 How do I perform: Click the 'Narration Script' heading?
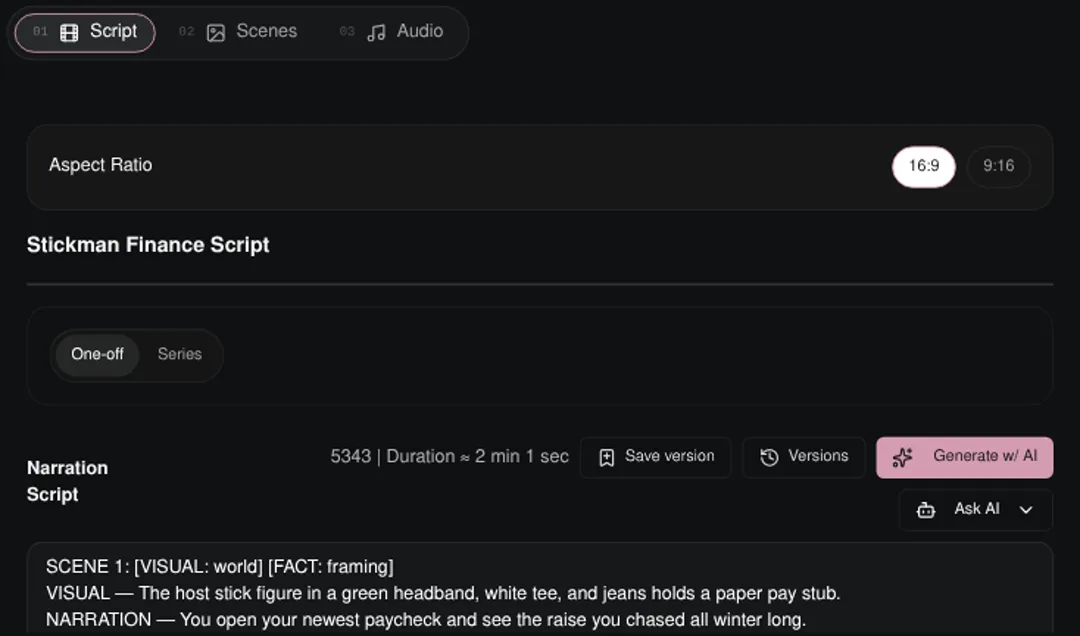tap(68, 481)
